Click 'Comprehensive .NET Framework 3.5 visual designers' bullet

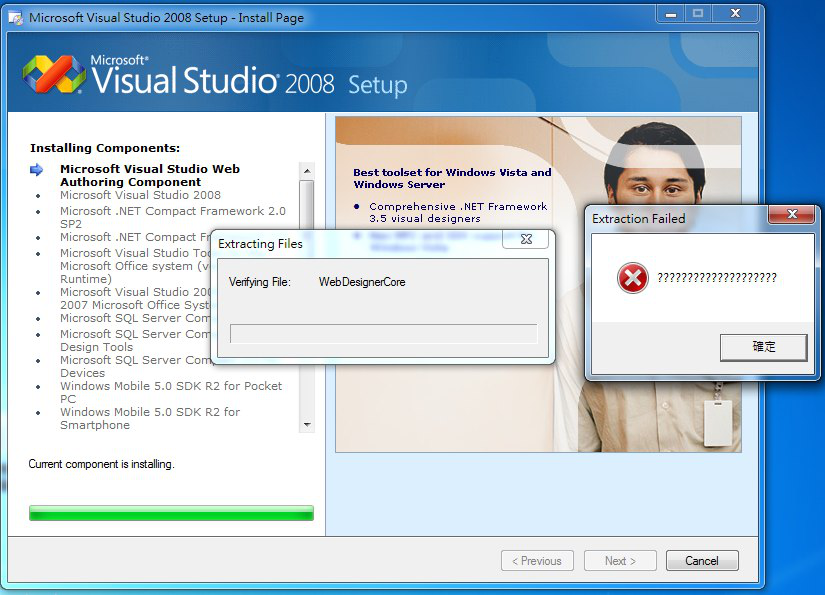[x=458, y=213]
